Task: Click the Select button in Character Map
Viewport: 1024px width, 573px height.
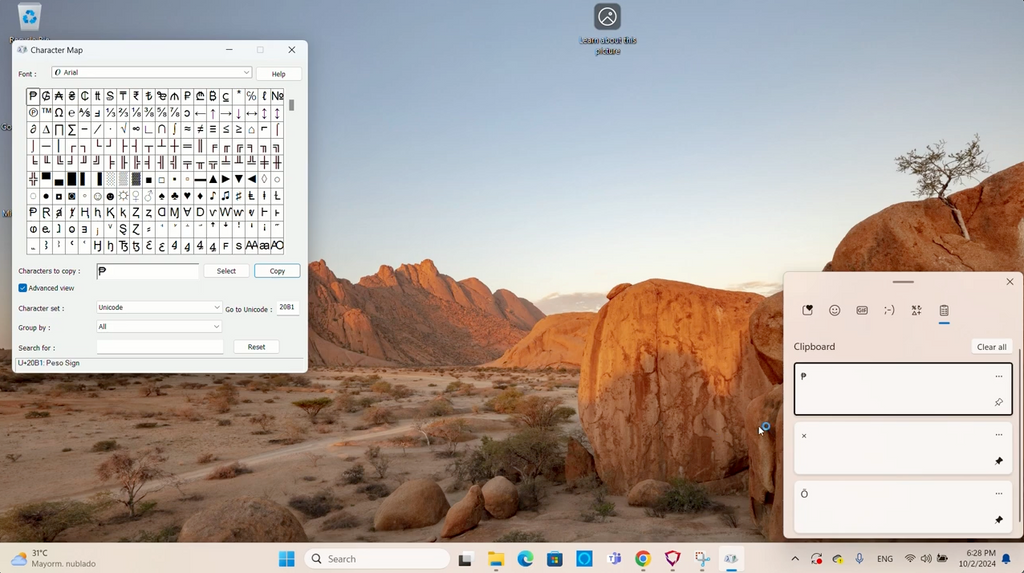Action: 226,271
